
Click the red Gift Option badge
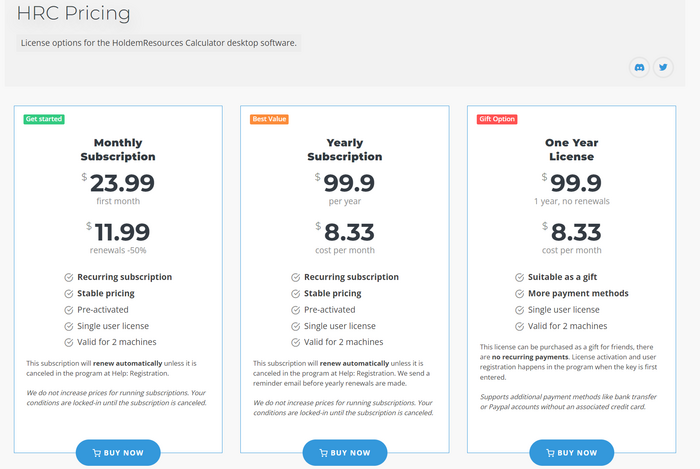click(x=497, y=119)
